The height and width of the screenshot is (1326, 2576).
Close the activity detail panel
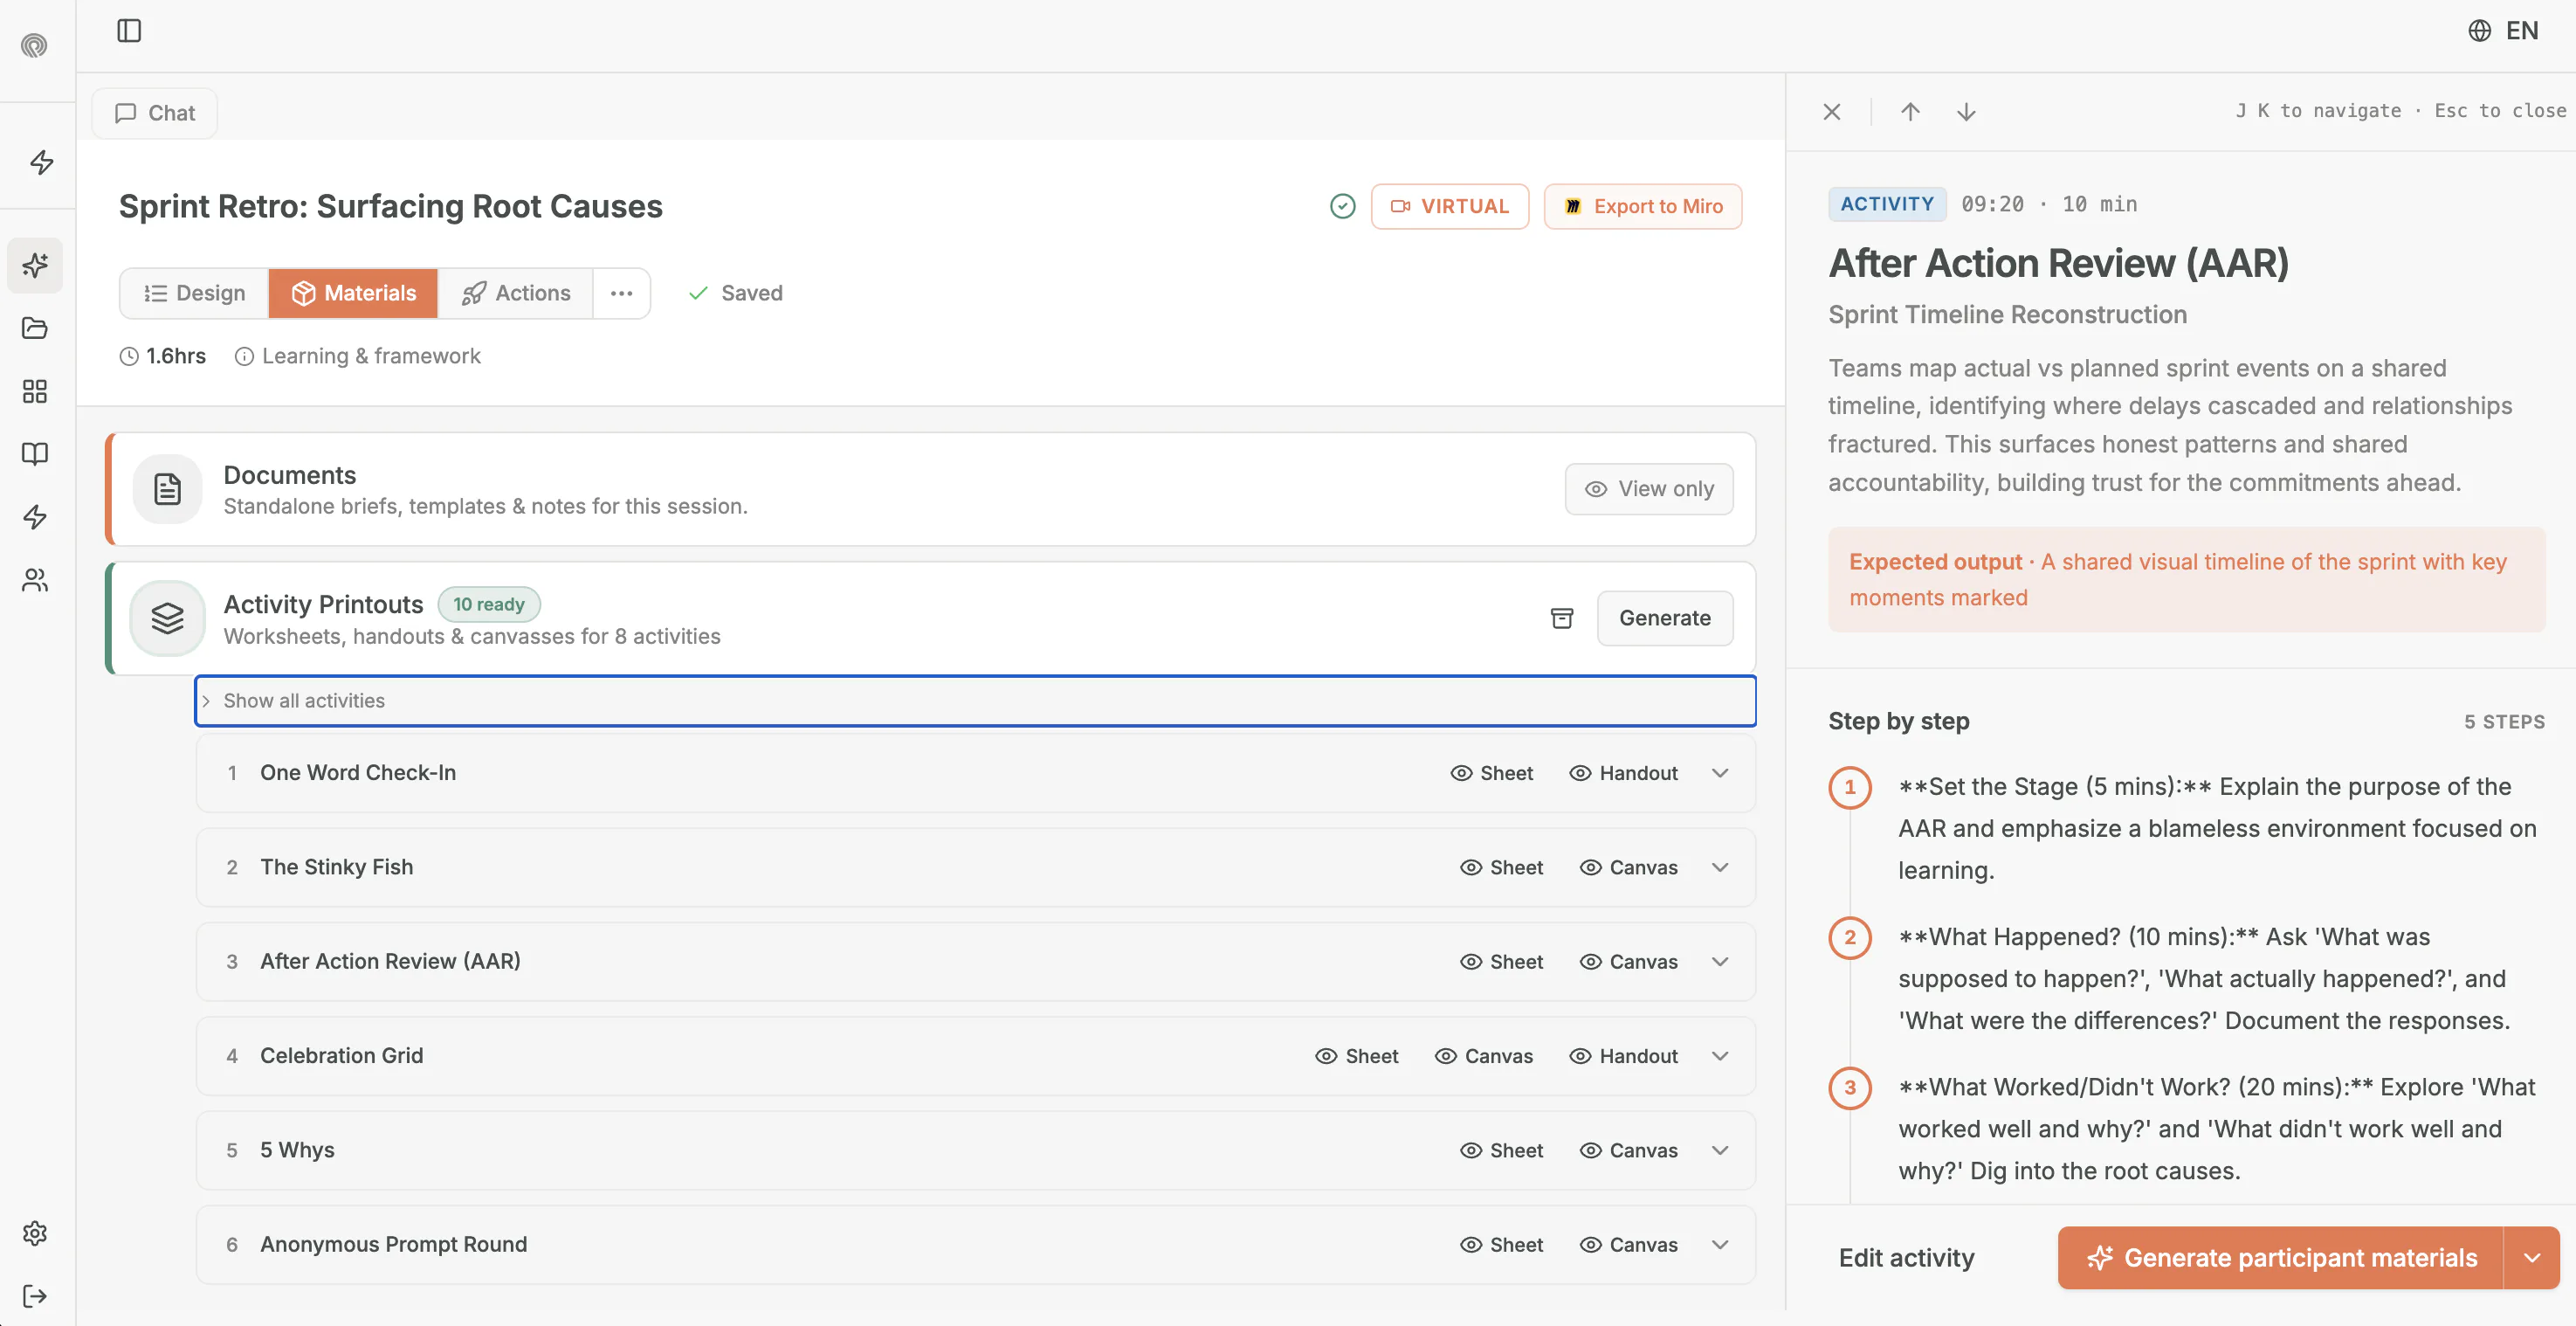(1832, 111)
